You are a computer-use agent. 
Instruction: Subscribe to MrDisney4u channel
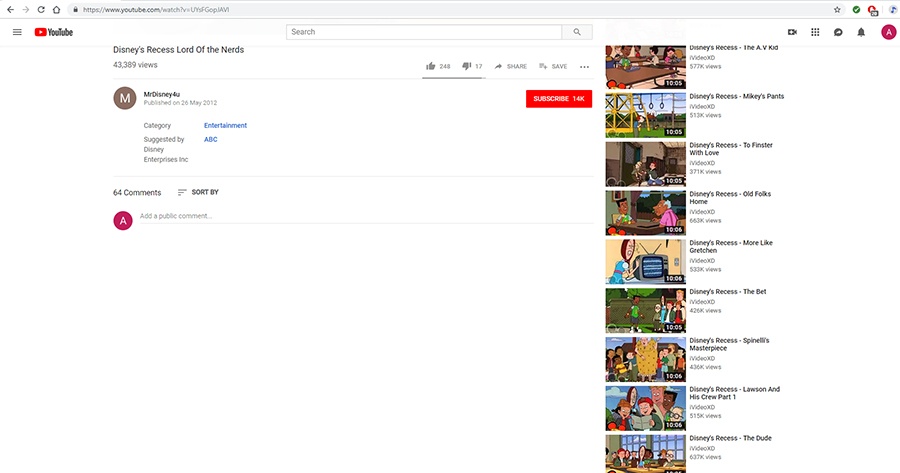pos(558,99)
